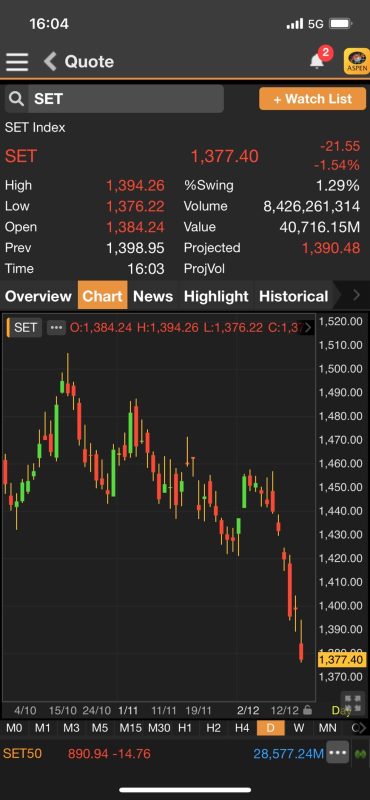Add SET to Watch List
This screenshot has height=800, width=370.
pyautogui.click(x=313, y=98)
